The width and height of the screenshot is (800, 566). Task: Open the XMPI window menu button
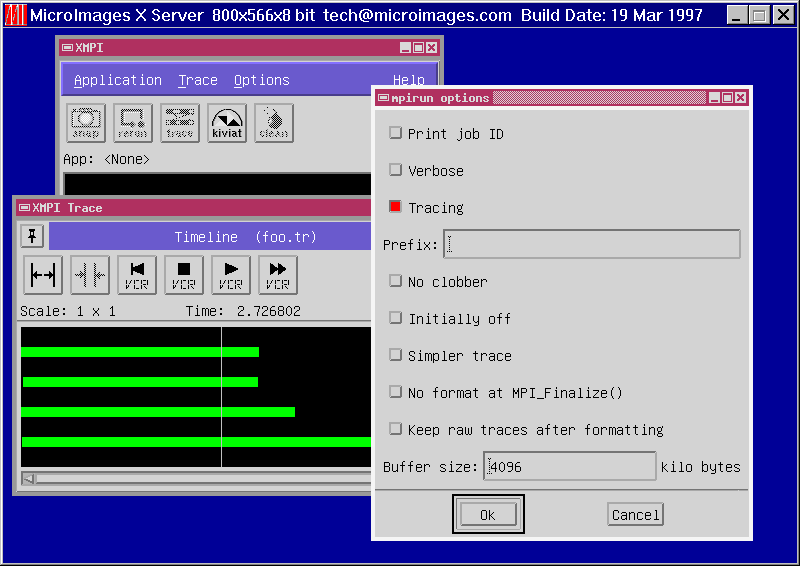pyautogui.click(x=67, y=47)
